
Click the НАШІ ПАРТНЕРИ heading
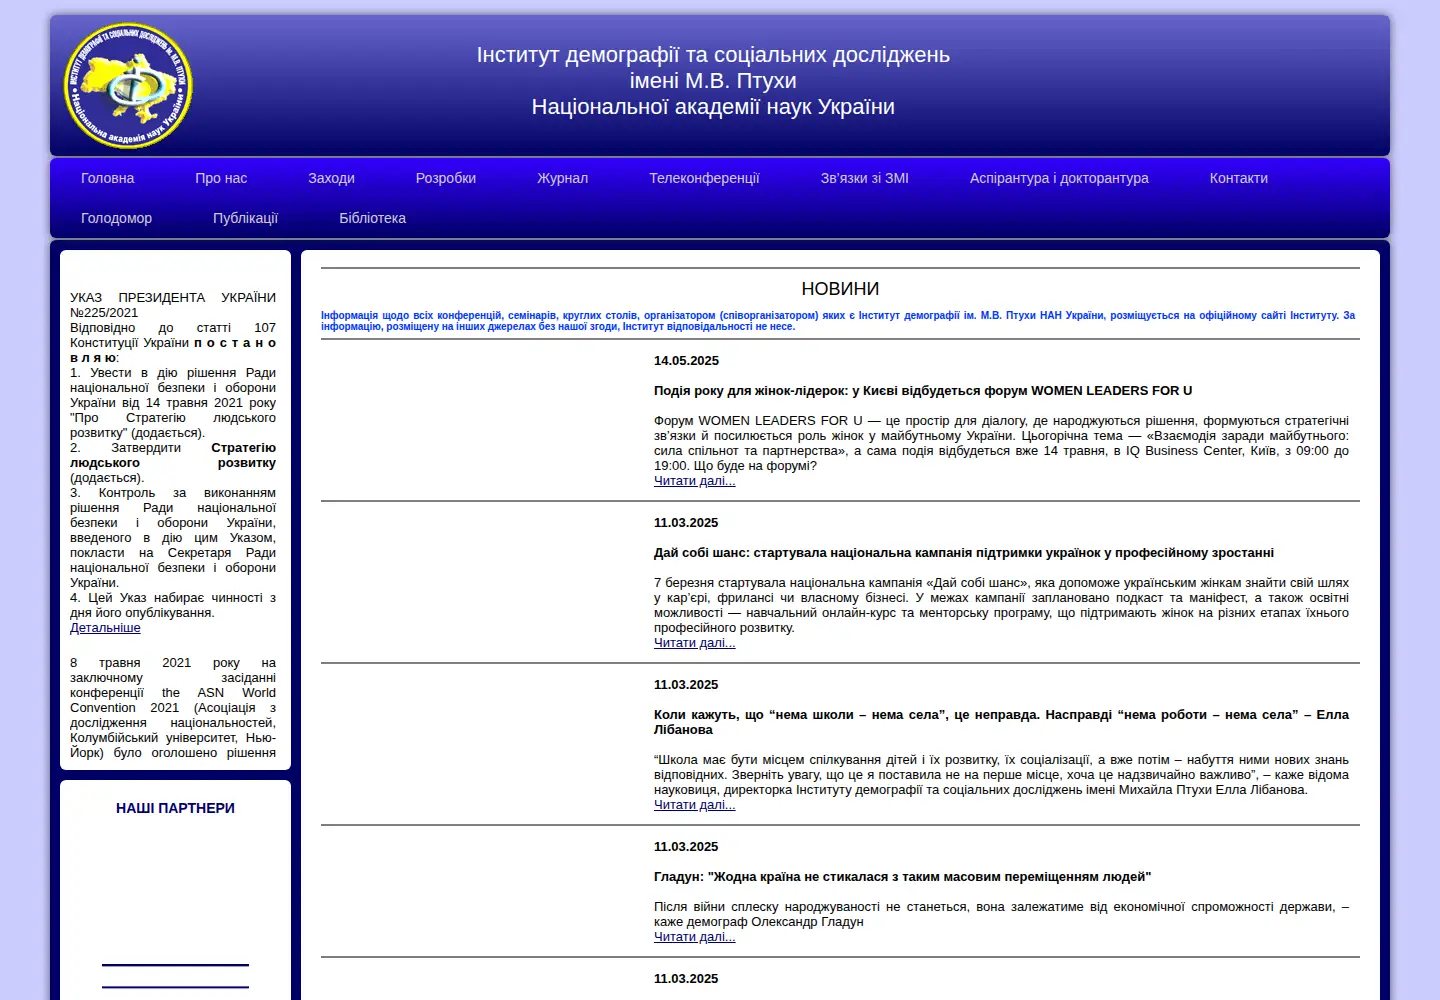175,808
